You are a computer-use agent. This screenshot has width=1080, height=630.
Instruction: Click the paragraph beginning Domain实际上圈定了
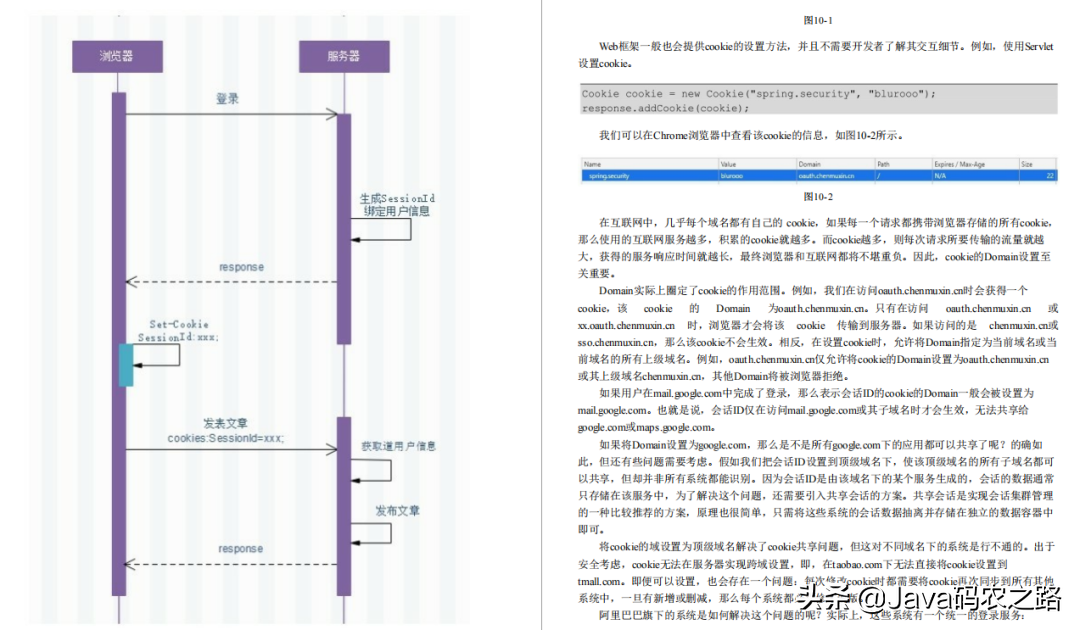[x=818, y=333]
